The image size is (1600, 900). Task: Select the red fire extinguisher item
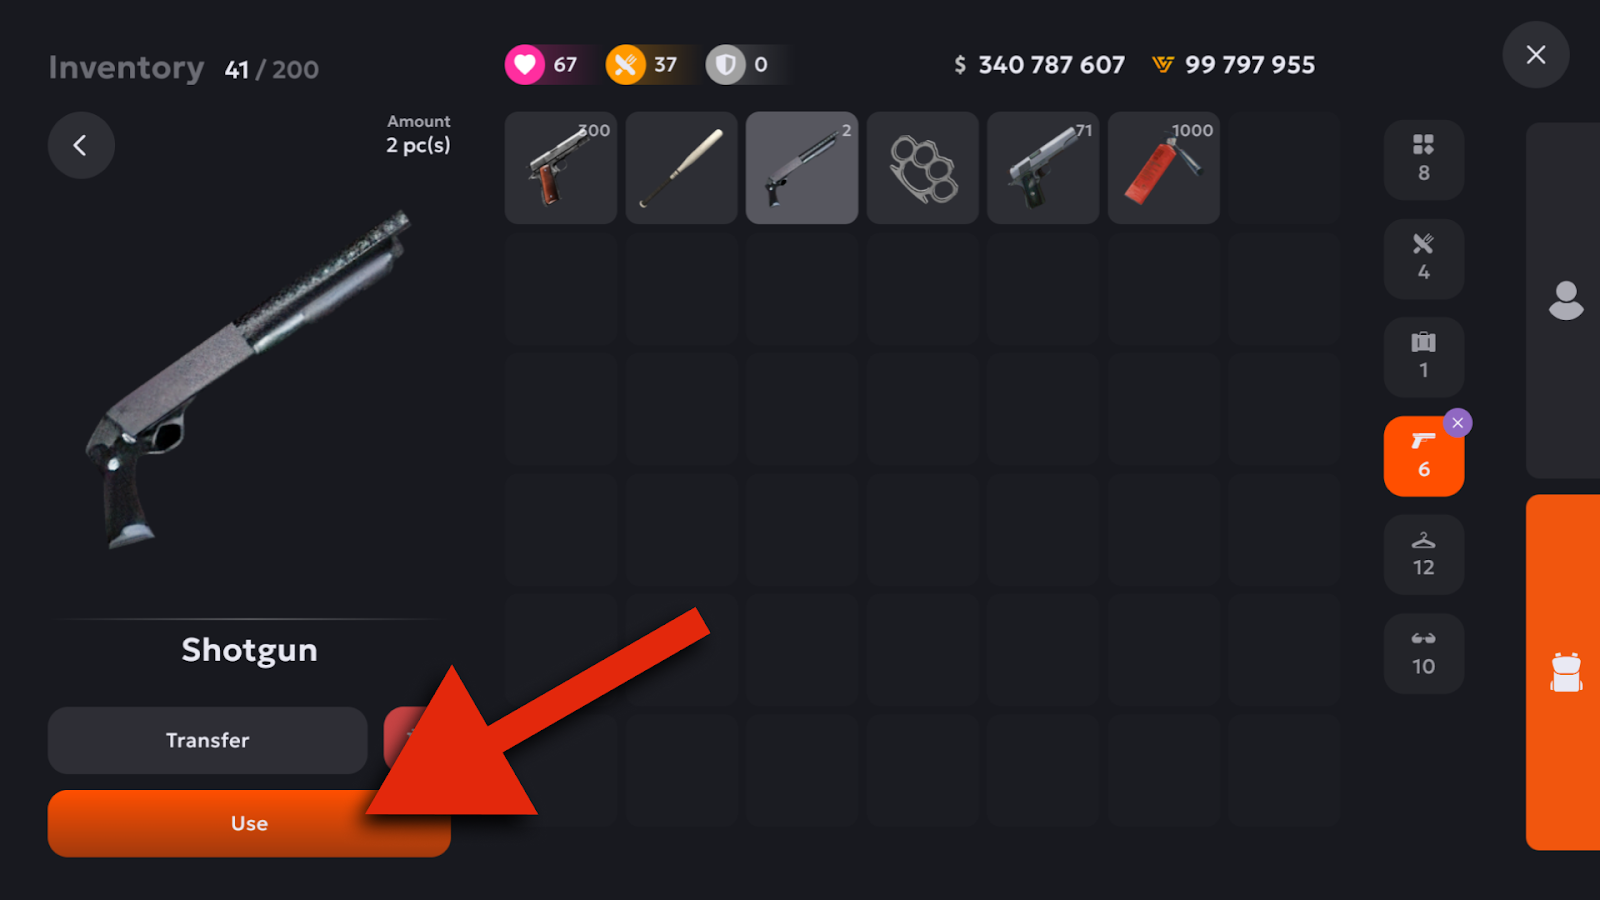pyautogui.click(x=1164, y=167)
